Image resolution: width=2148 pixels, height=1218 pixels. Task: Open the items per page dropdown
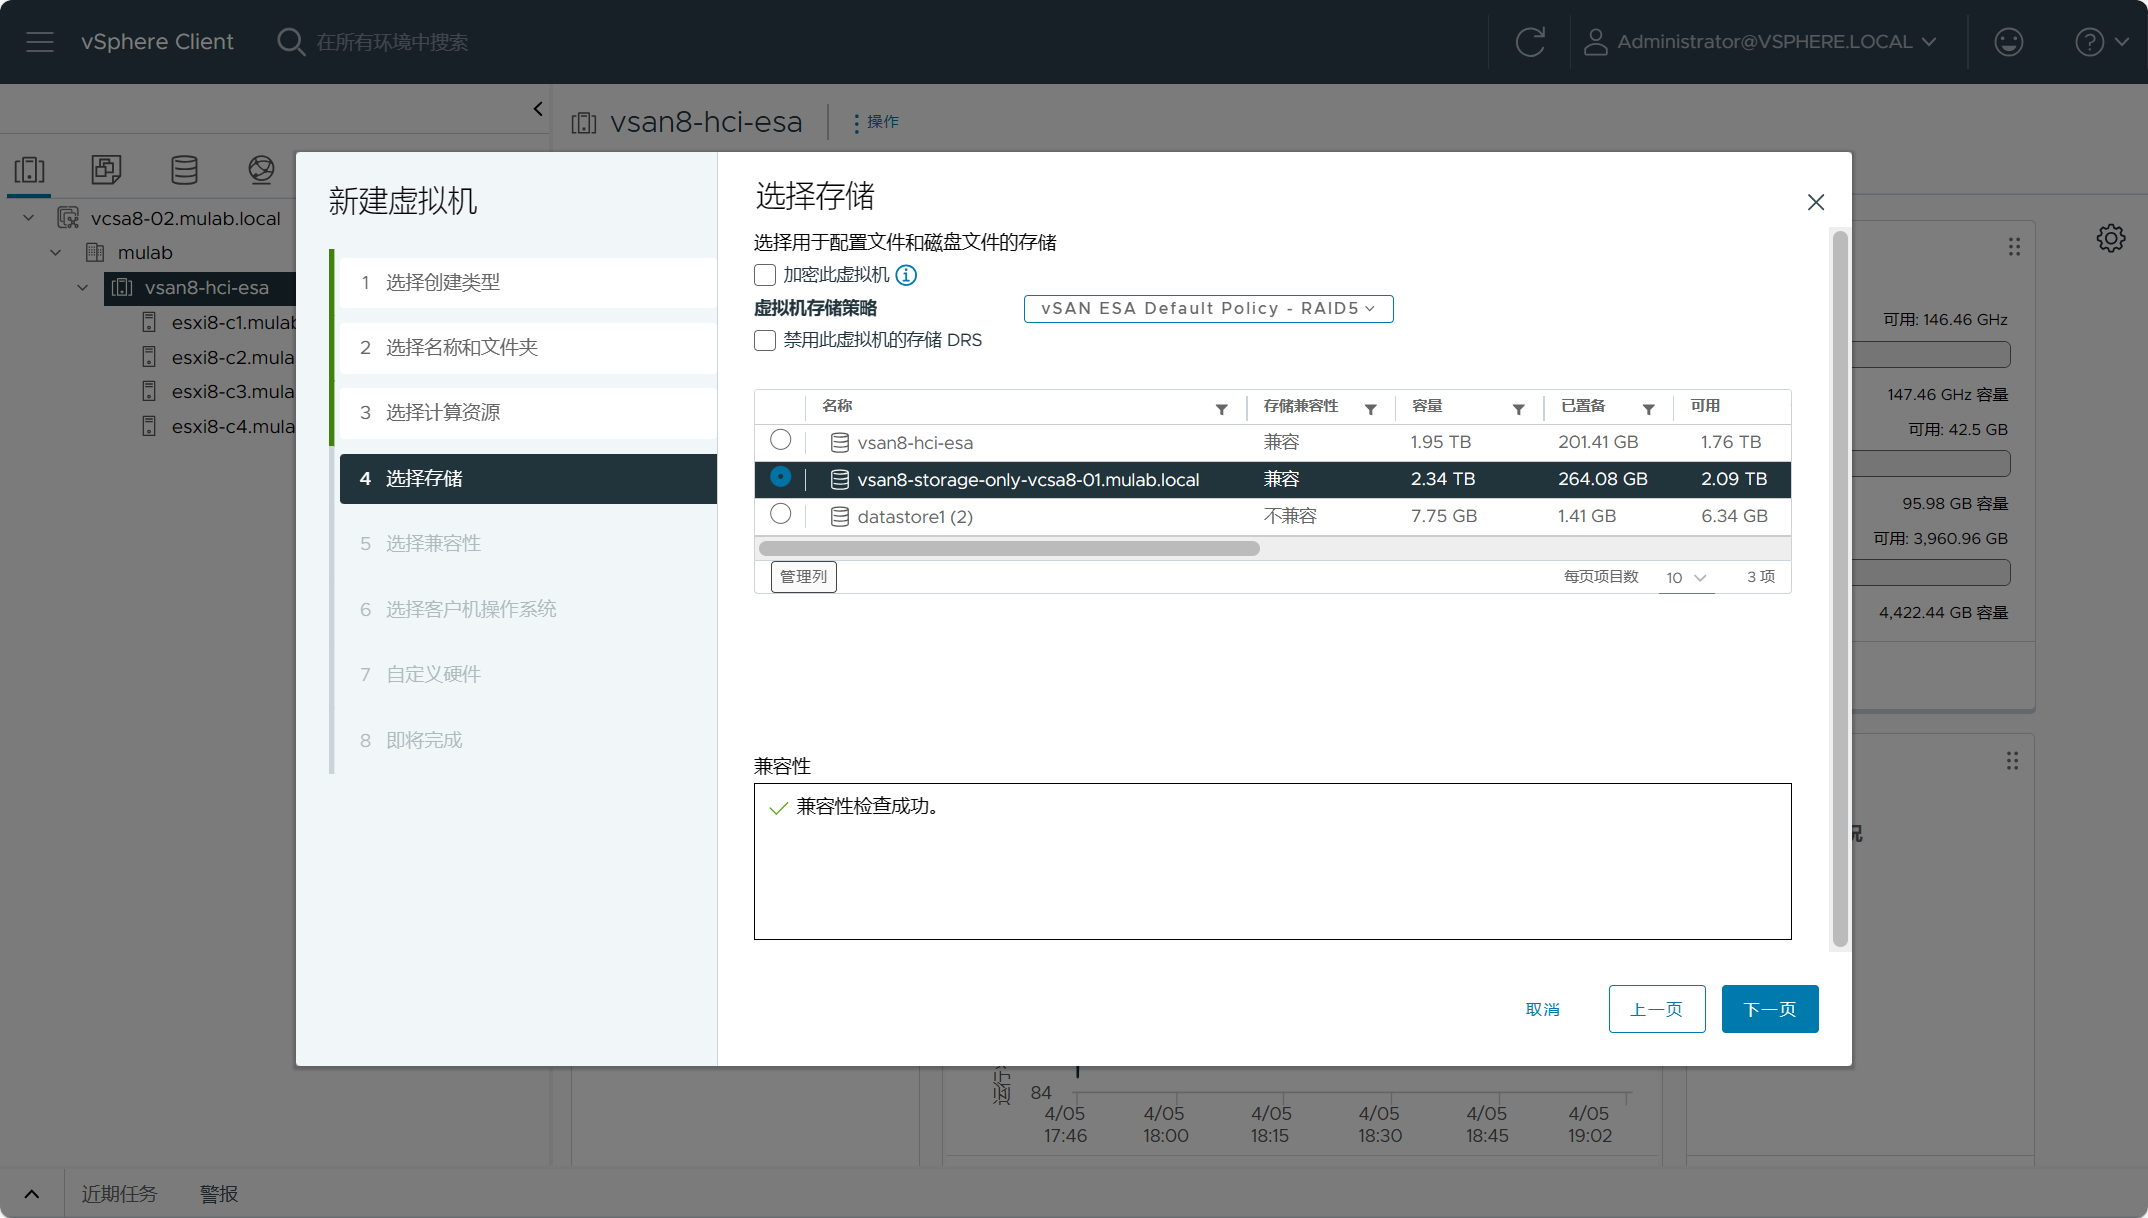[1686, 578]
